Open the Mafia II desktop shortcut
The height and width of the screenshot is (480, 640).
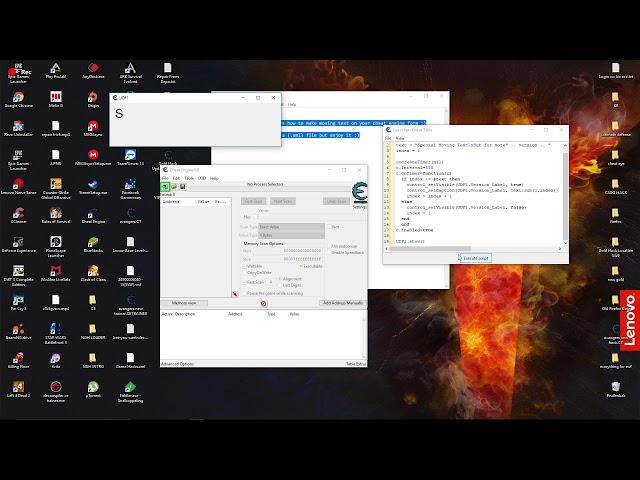[x=56, y=100]
